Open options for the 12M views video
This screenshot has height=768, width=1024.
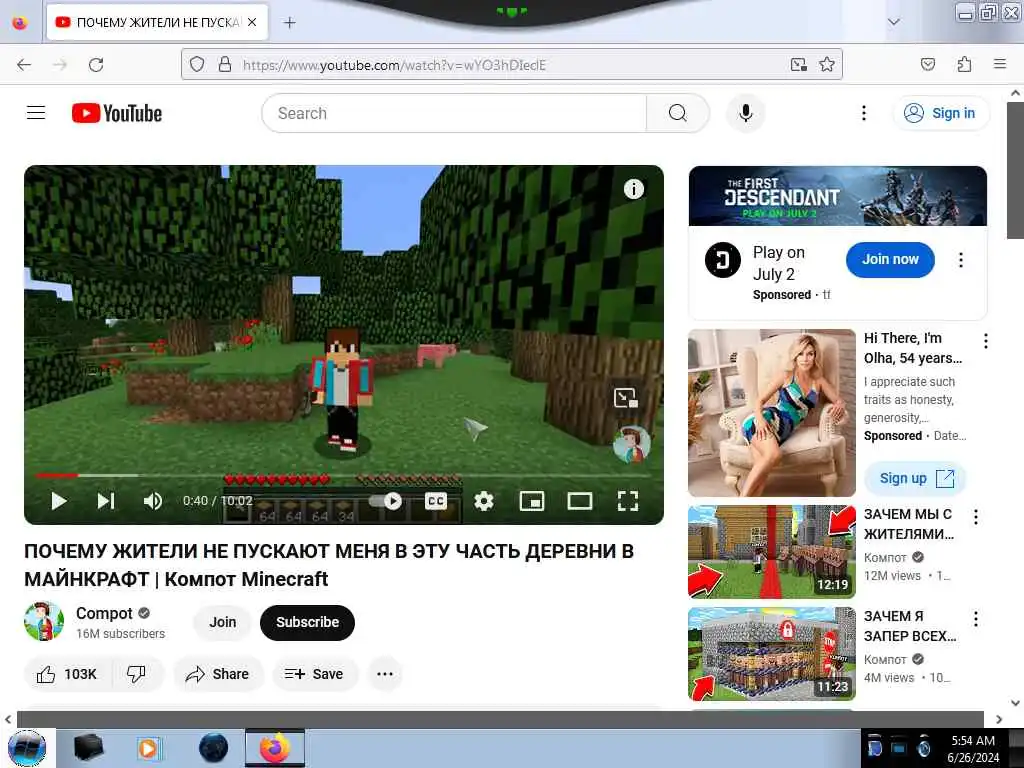pos(976,517)
